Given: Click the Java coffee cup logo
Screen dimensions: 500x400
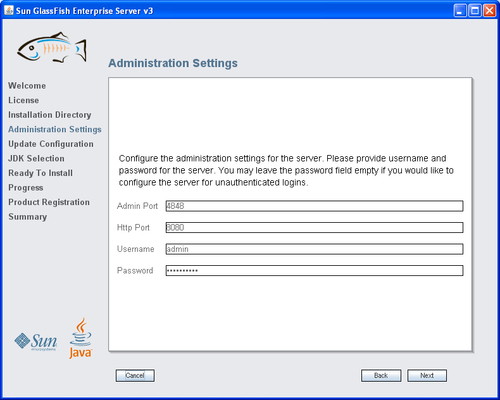Looking at the screenshot, I should click(81, 338).
